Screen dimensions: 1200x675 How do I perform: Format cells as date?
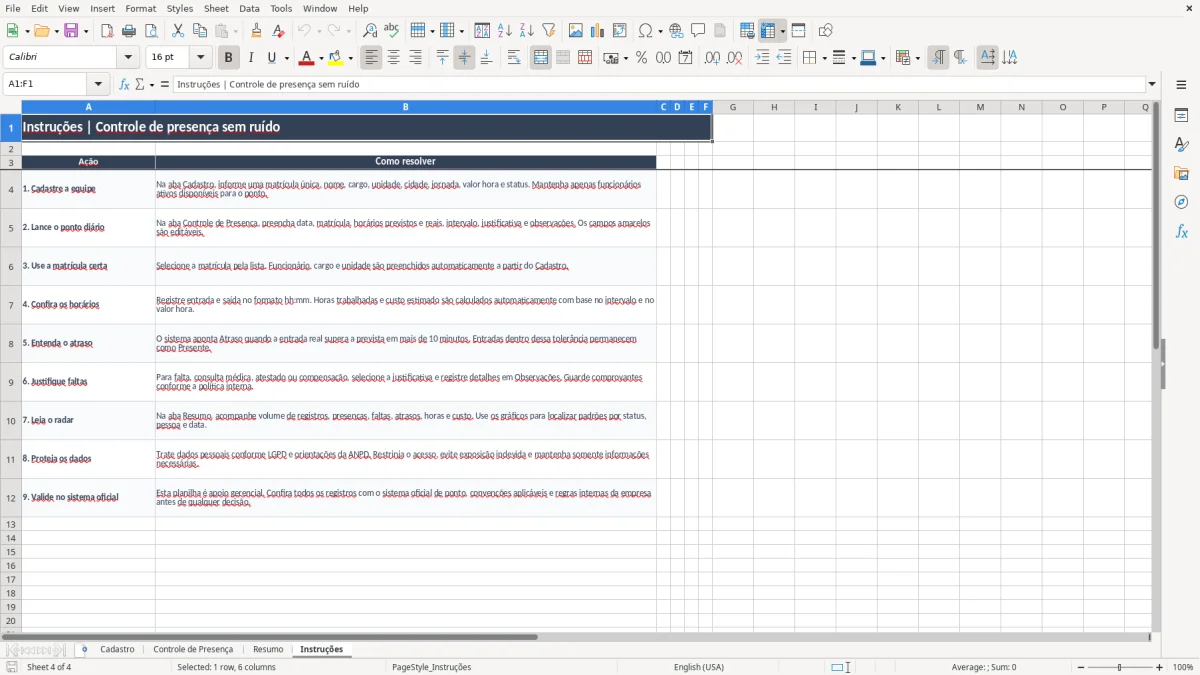685,58
